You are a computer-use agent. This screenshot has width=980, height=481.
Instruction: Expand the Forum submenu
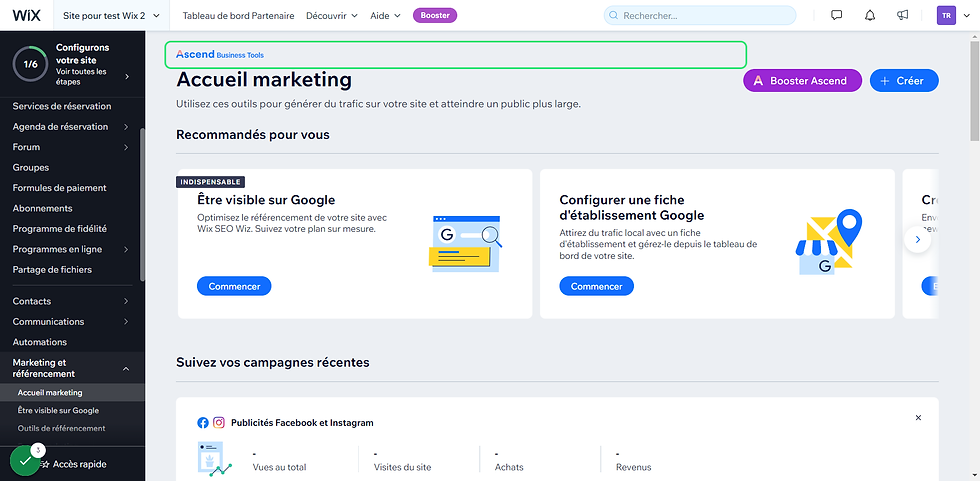[126, 147]
